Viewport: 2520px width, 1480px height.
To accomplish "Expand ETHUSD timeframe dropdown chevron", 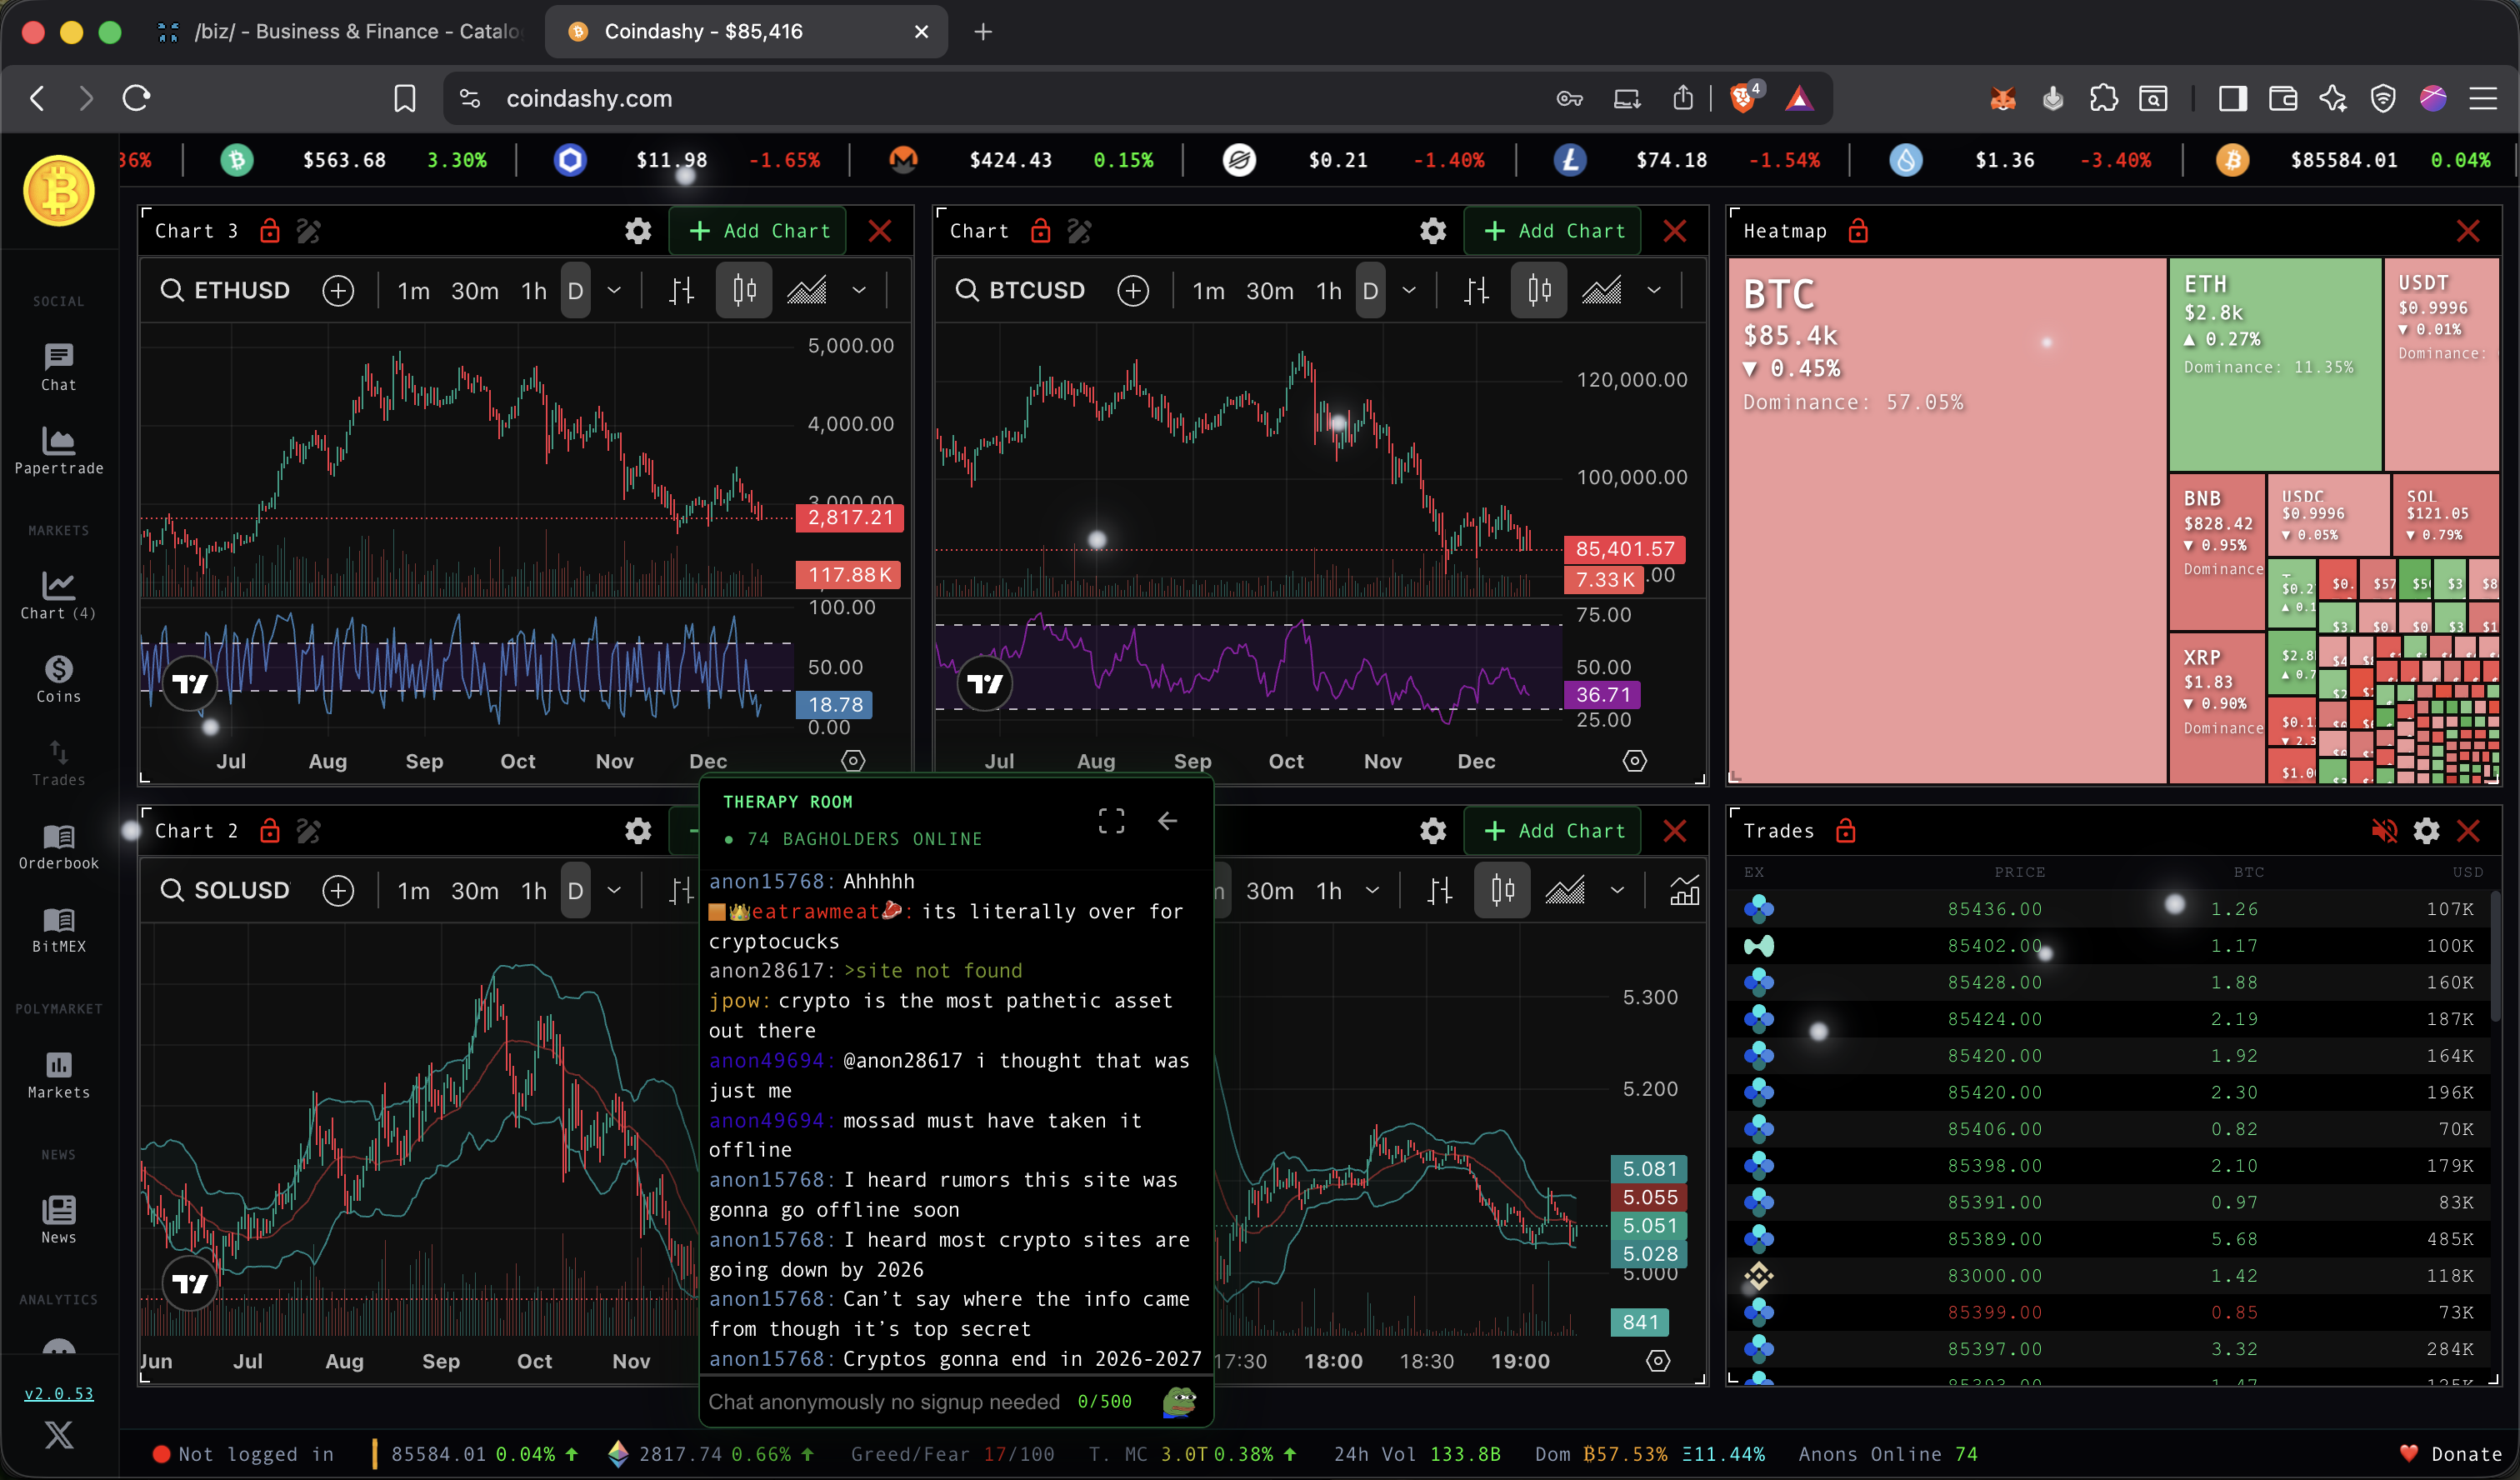I will tap(614, 291).
